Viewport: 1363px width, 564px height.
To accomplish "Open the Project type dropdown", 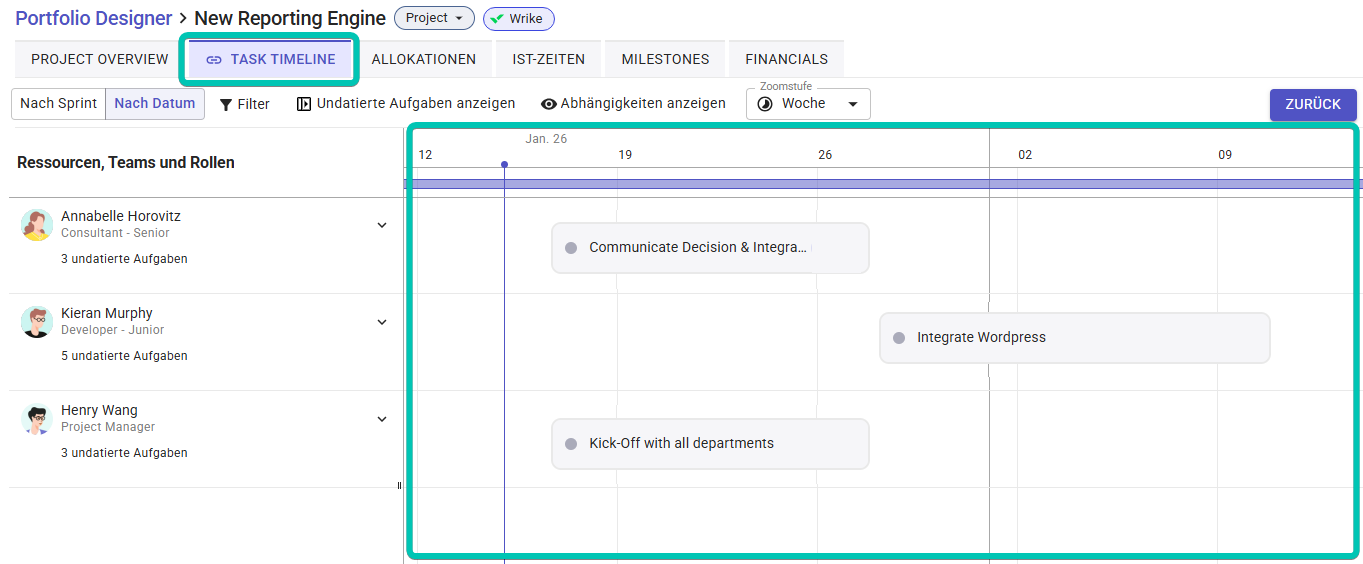I will 434,19.
